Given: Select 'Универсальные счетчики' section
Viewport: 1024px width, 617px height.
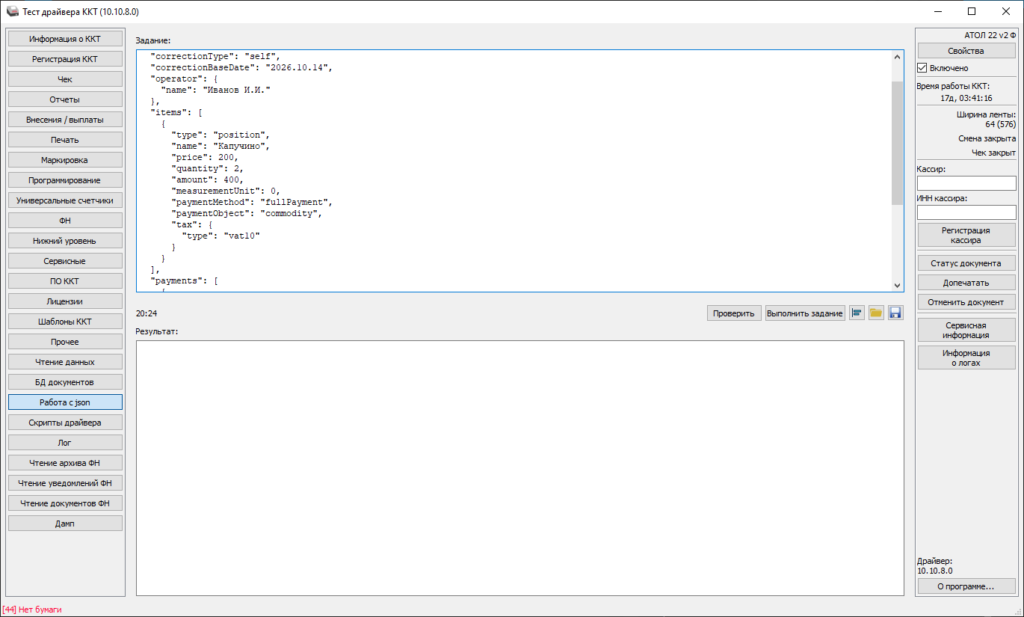Looking at the screenshot, I should [x=65, y=201].
